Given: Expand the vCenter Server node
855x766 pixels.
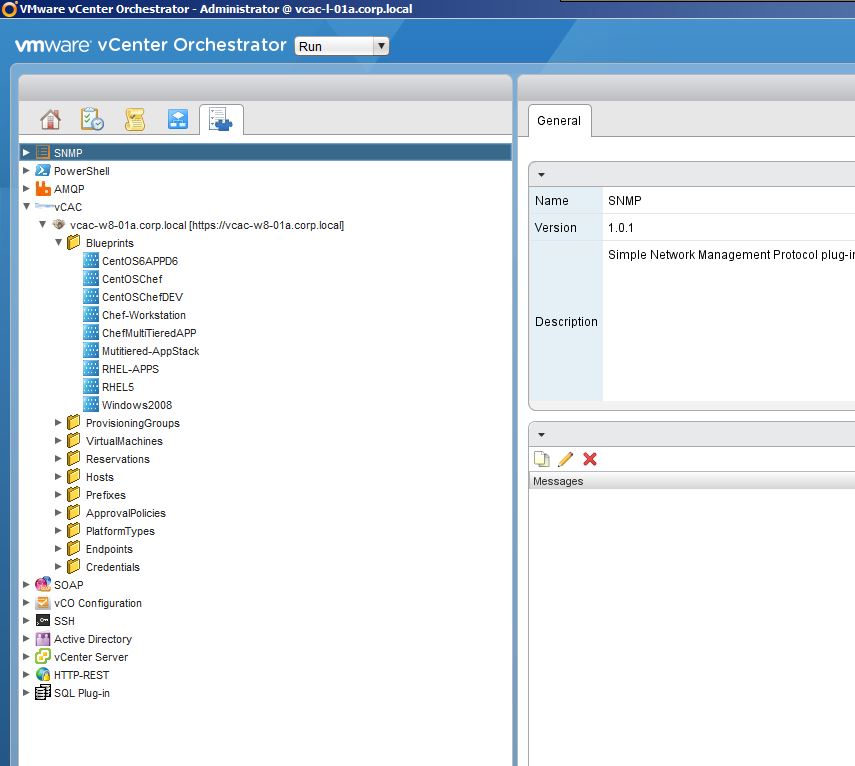Looking at the screenshot, I should (x=26, y=656).
